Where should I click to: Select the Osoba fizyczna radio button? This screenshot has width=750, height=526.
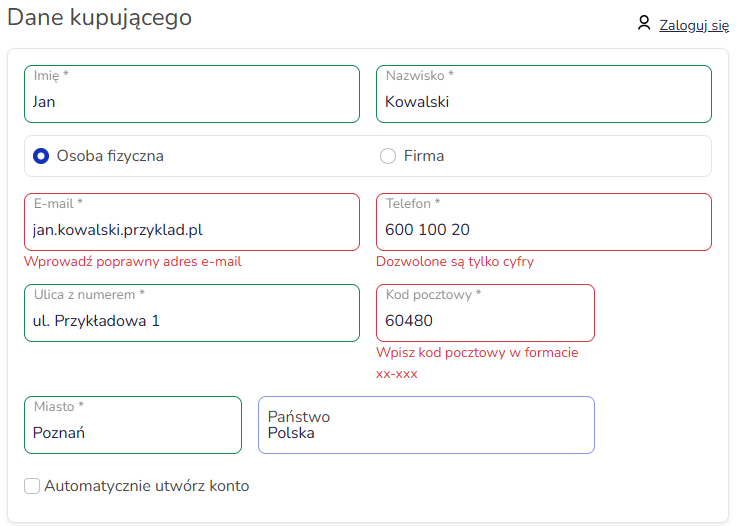[x=41, y=156]
